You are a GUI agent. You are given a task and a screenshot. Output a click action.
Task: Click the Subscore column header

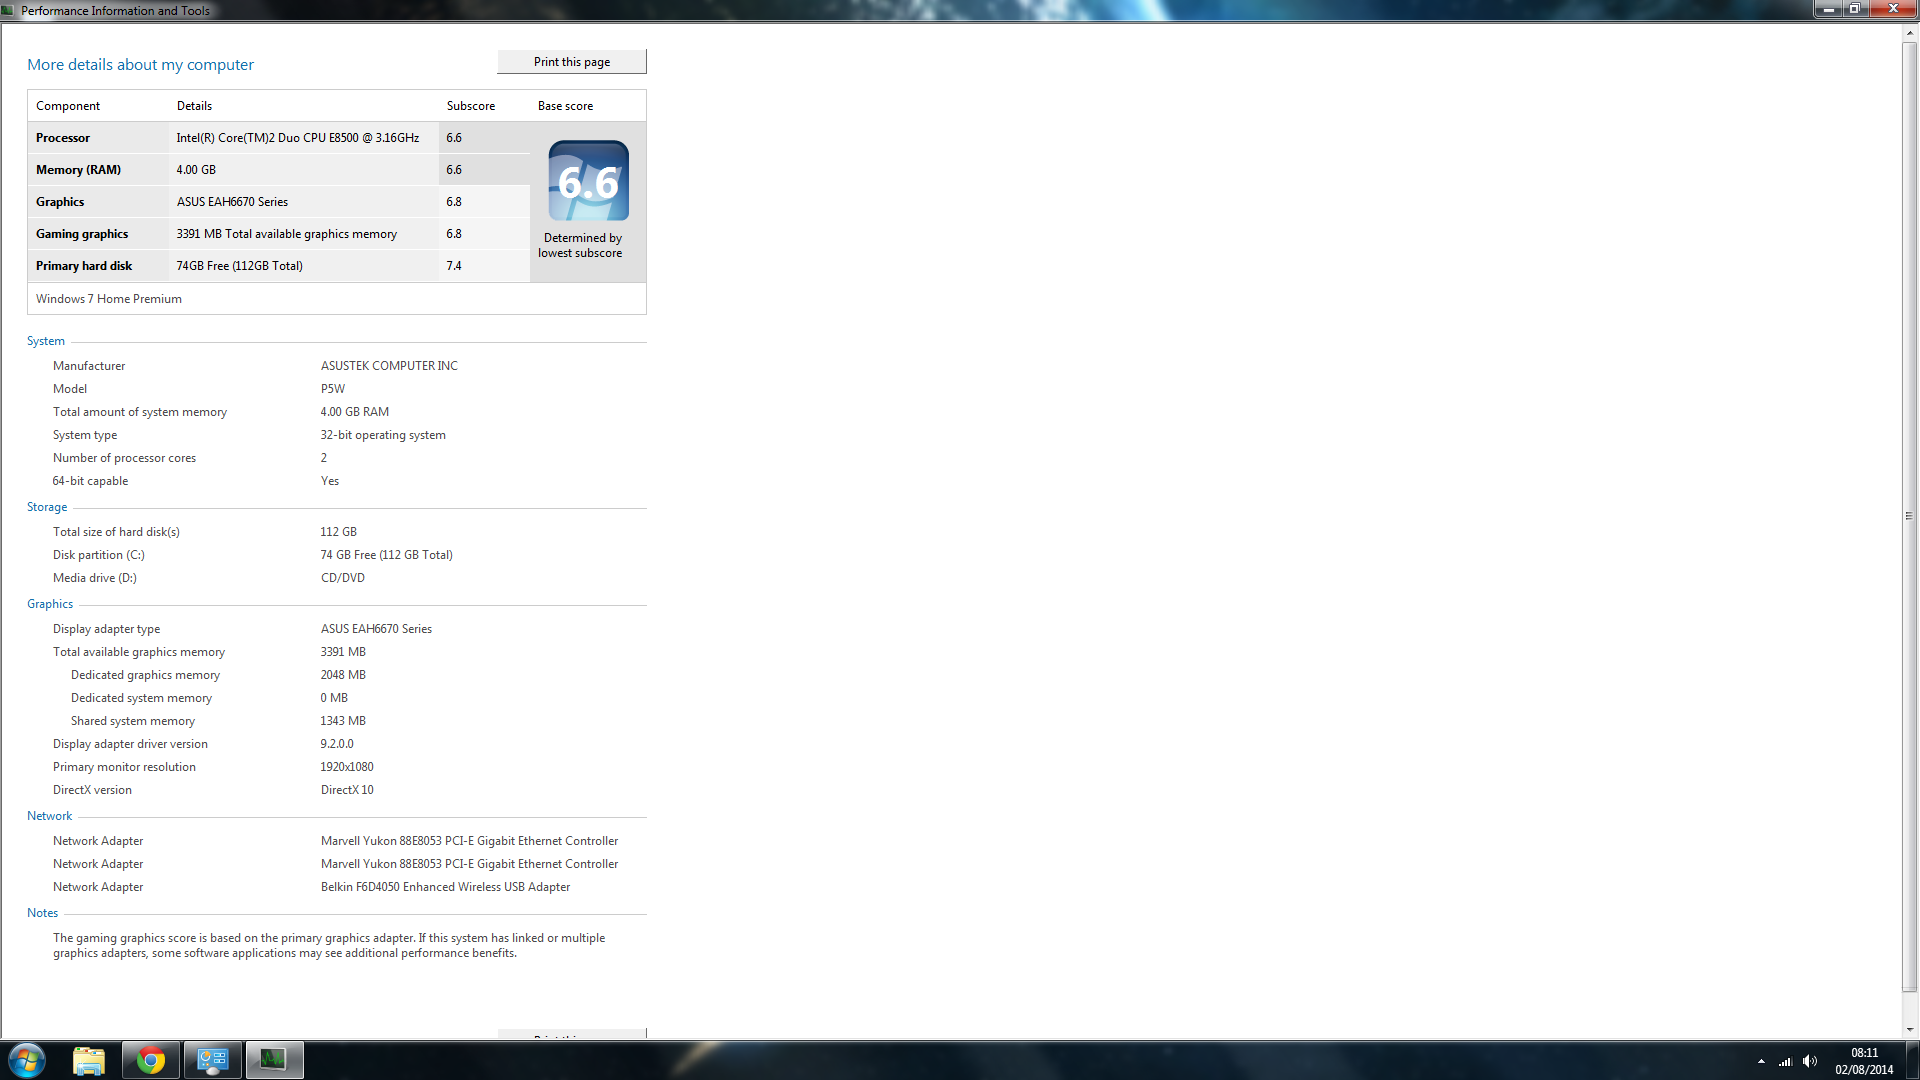(x=471, y=106)
